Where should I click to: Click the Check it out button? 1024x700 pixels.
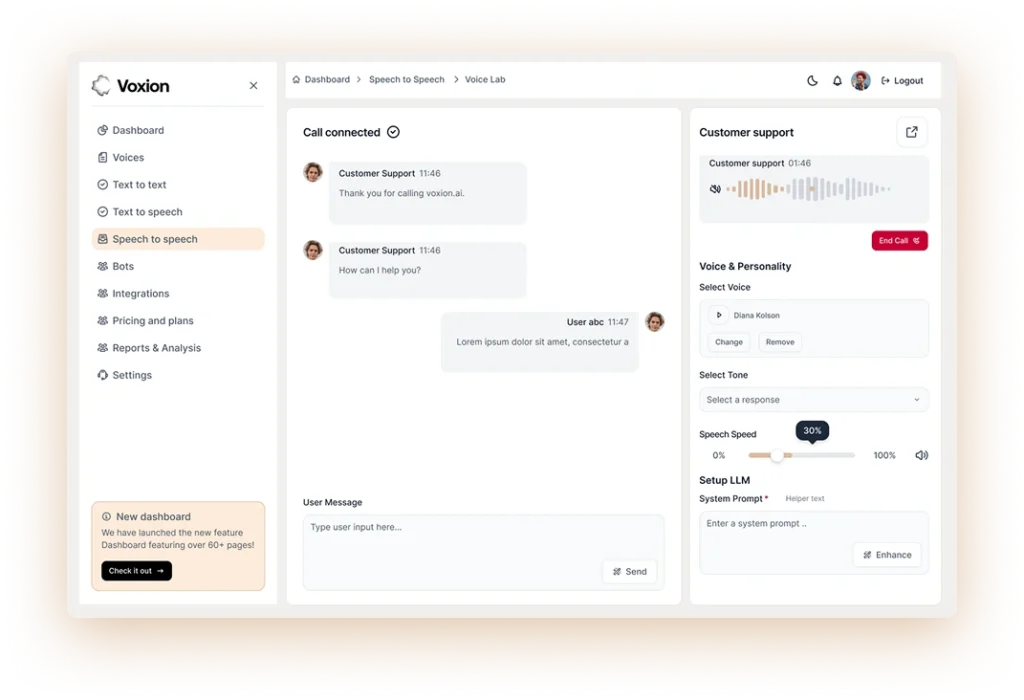pos(136,571)
